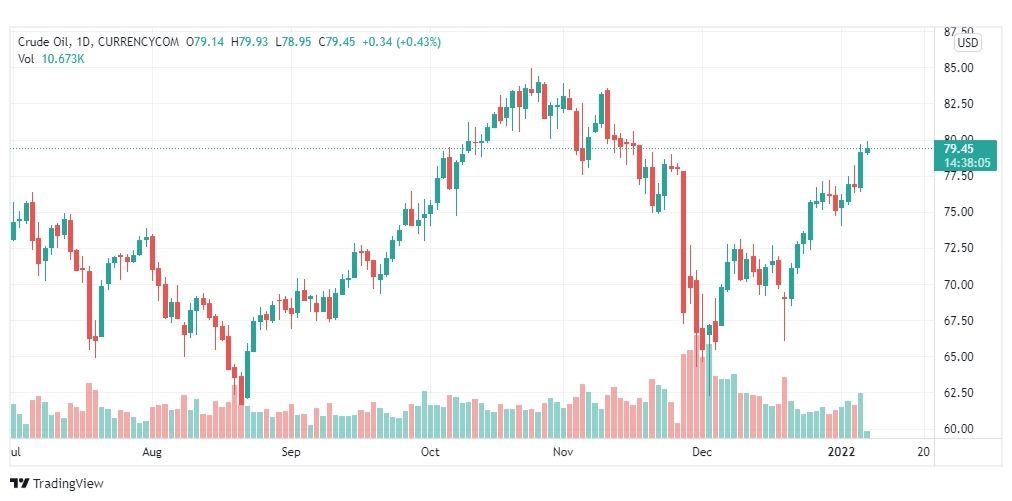This screenshot has width=1012, height=501.
Task: Click the latest green candlestick
Action: point(867,150)
